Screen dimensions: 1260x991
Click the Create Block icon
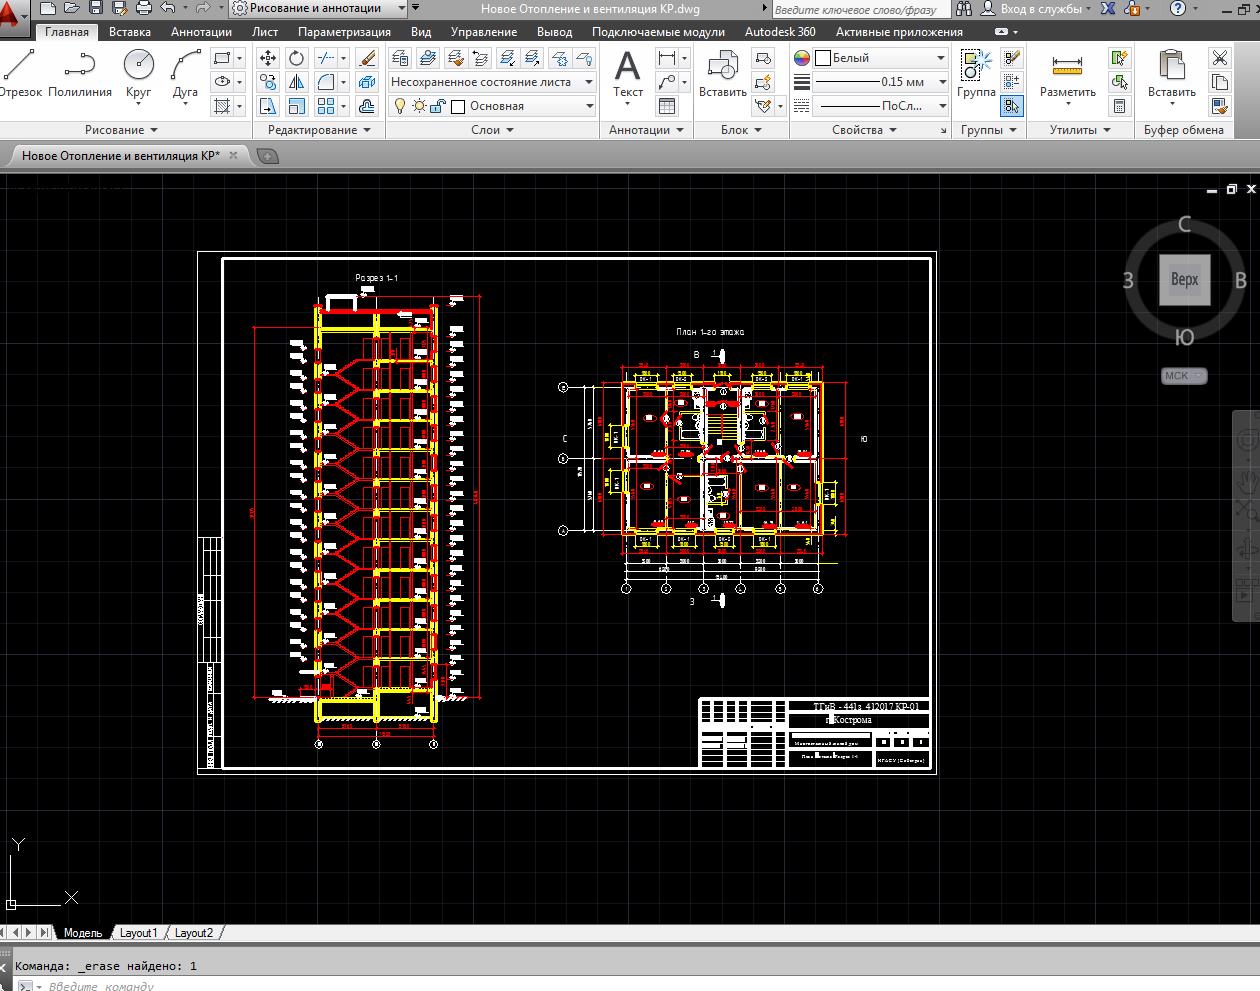click(x=763, y=58)
